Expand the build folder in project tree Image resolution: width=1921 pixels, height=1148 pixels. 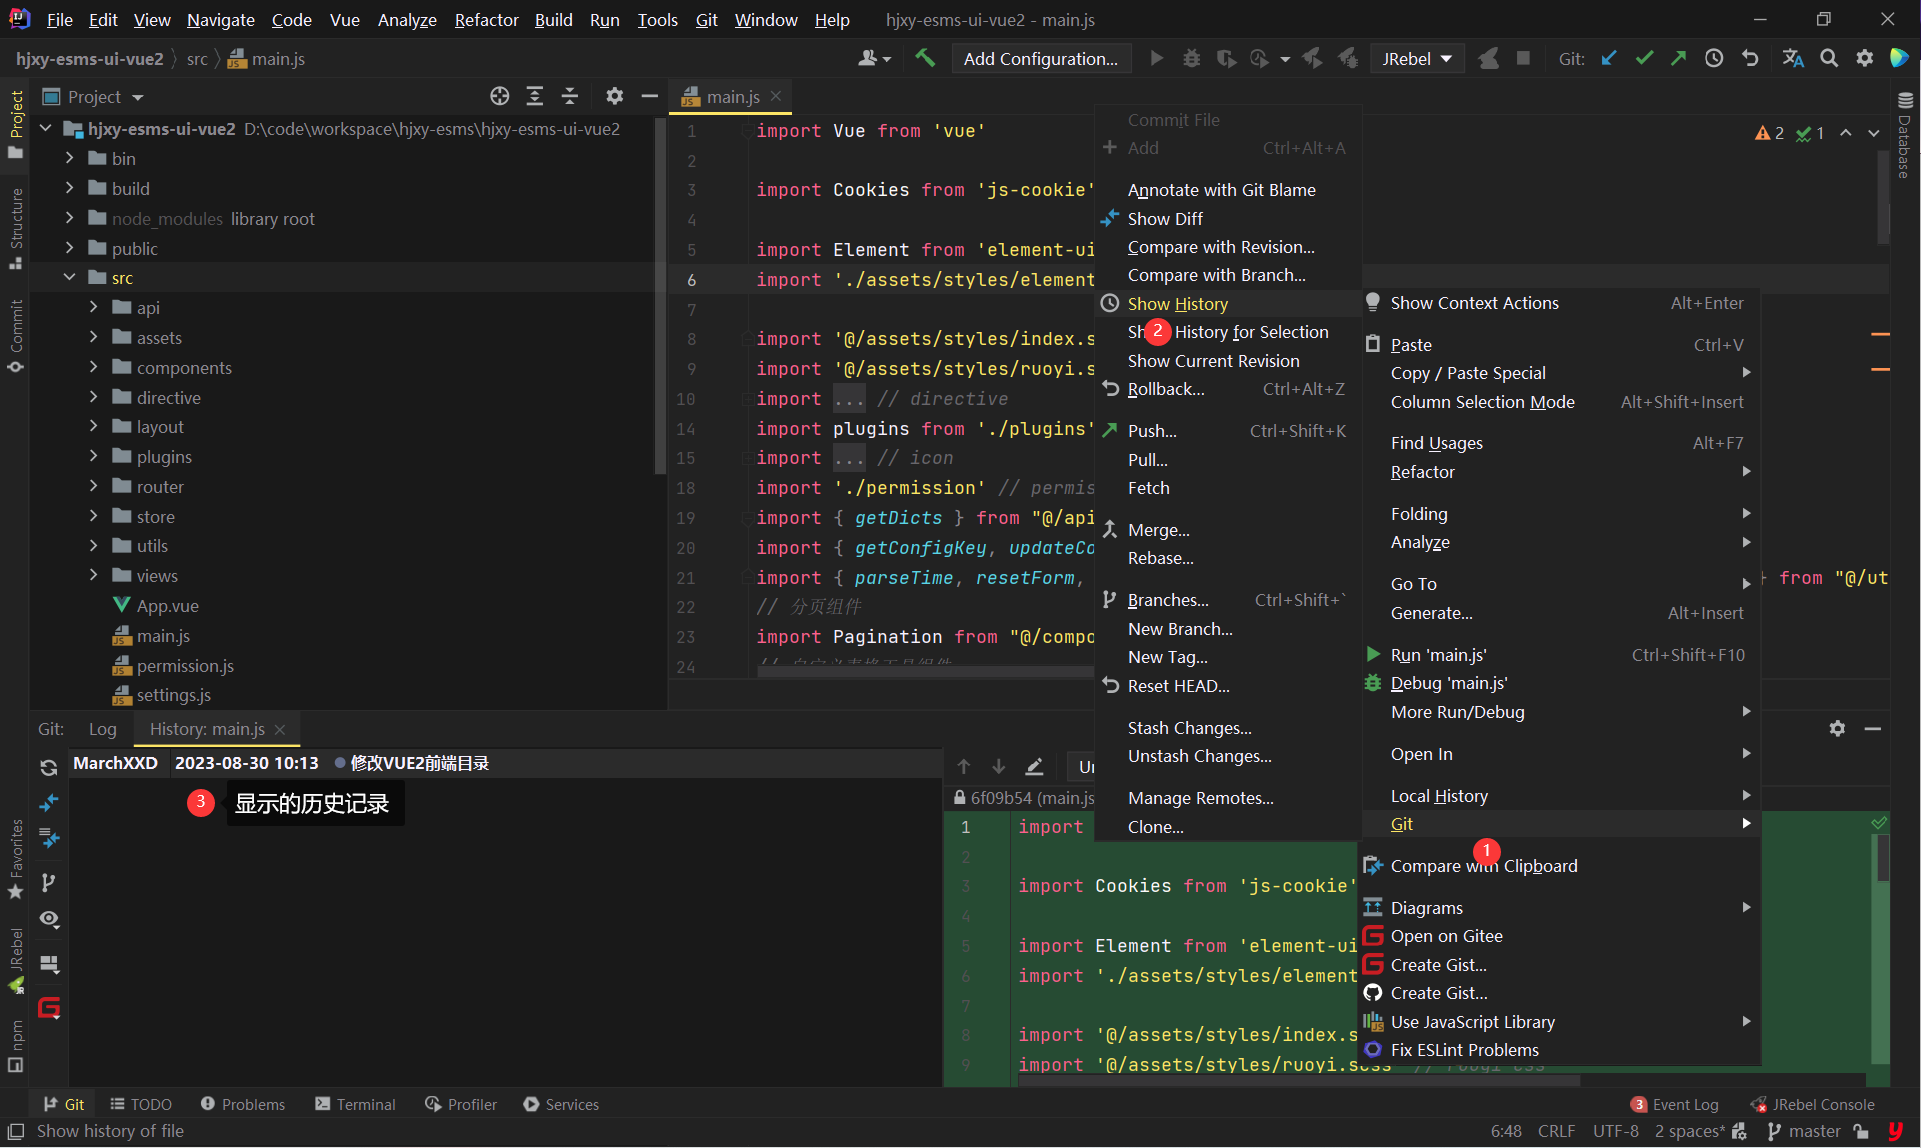click(x=69, y=188)
